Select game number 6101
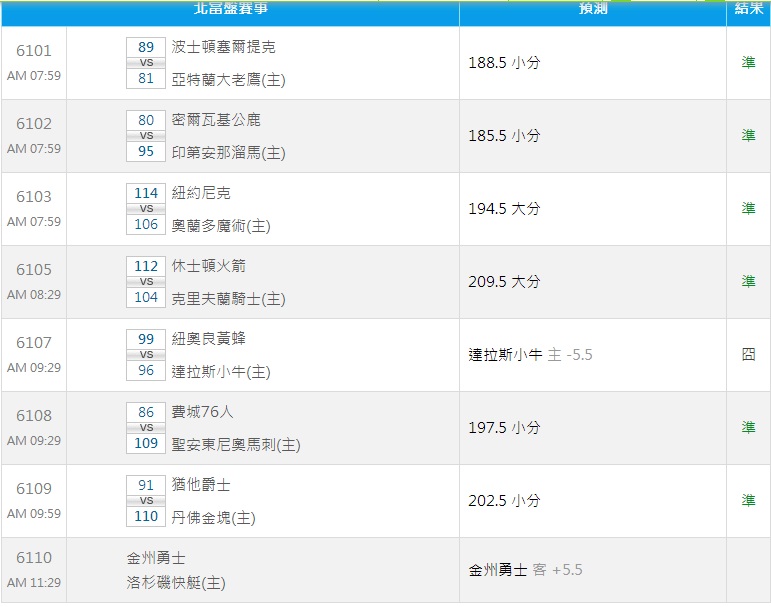 [34, 51]
